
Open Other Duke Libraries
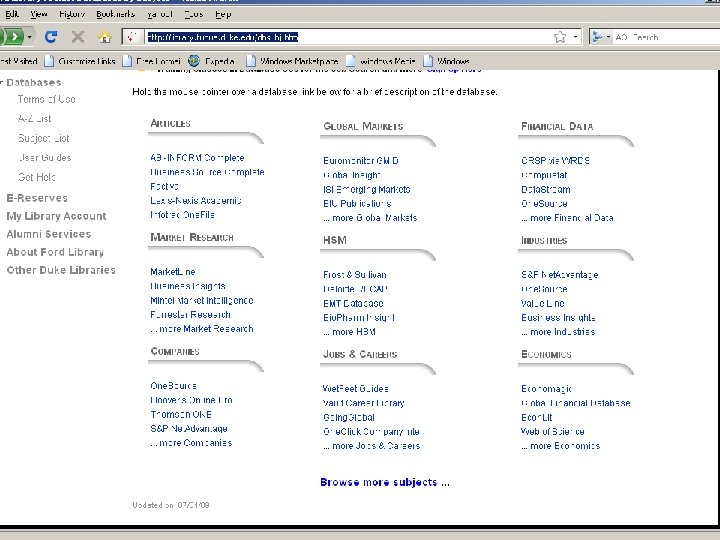pos(61,270)
